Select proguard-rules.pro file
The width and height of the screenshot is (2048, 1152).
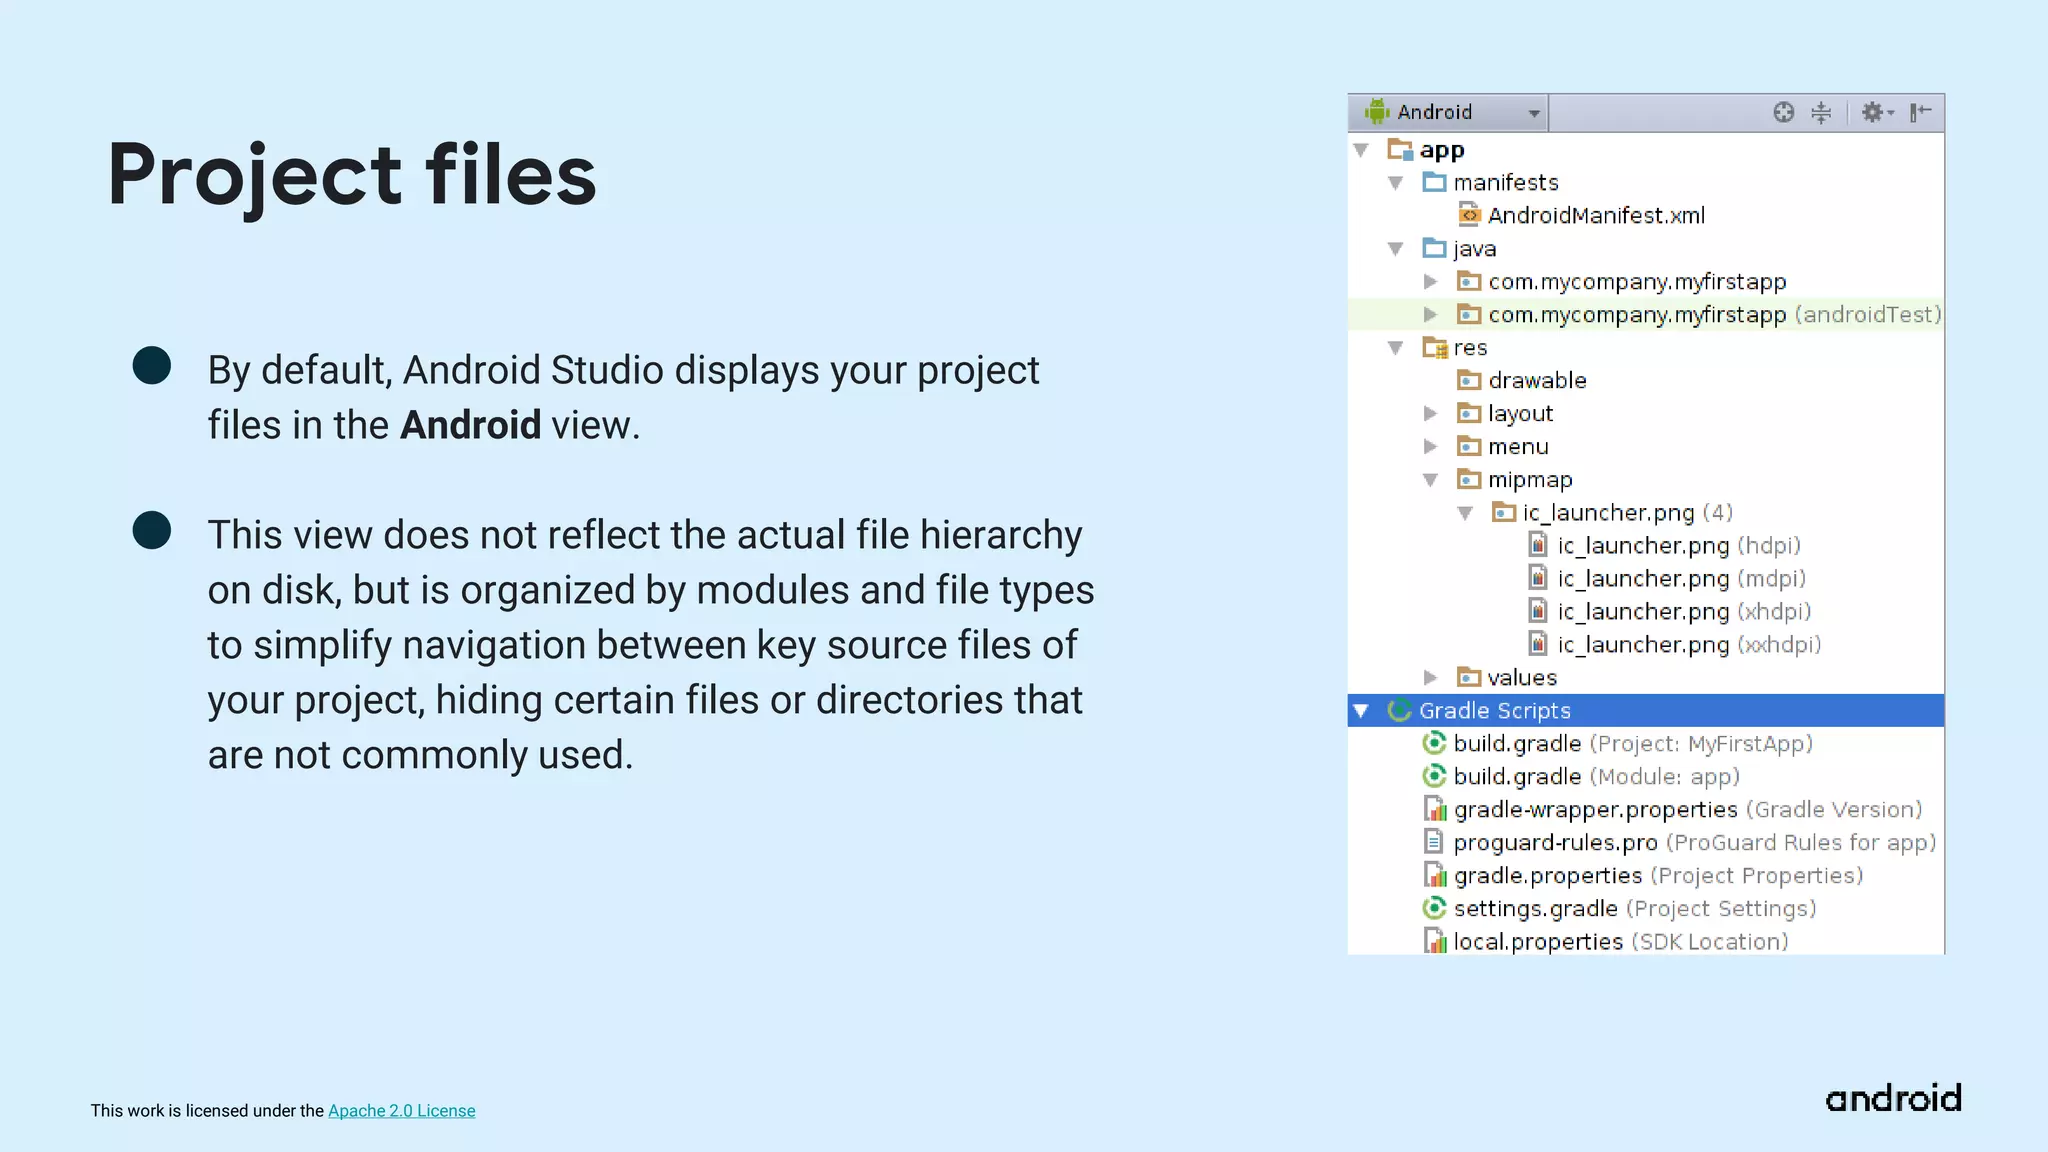[x=1554, y=842]
